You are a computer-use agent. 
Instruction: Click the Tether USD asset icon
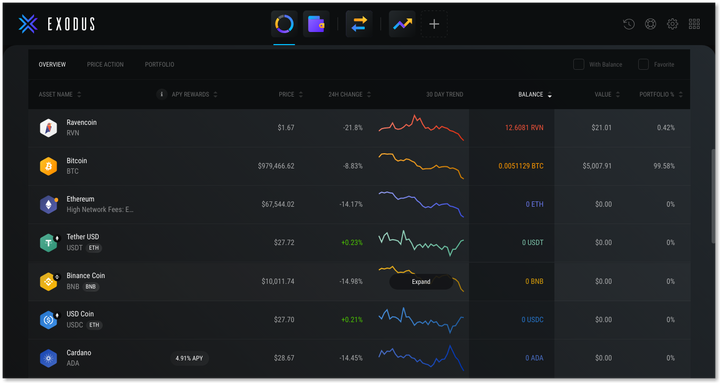click(49, 242)
